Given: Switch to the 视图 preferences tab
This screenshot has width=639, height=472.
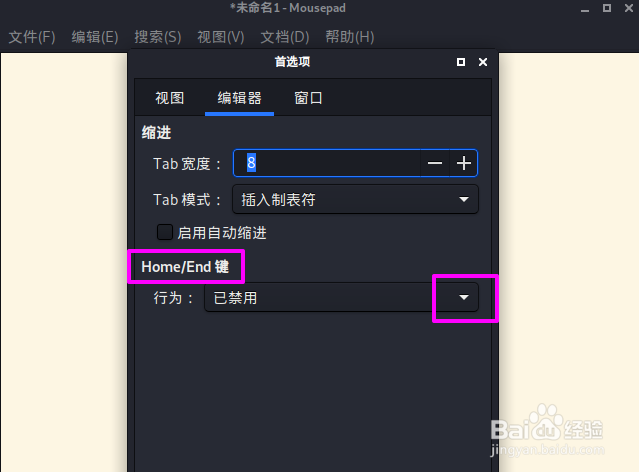Looking at the screenshot, I should pyautogui.click(x=170, y=98).
